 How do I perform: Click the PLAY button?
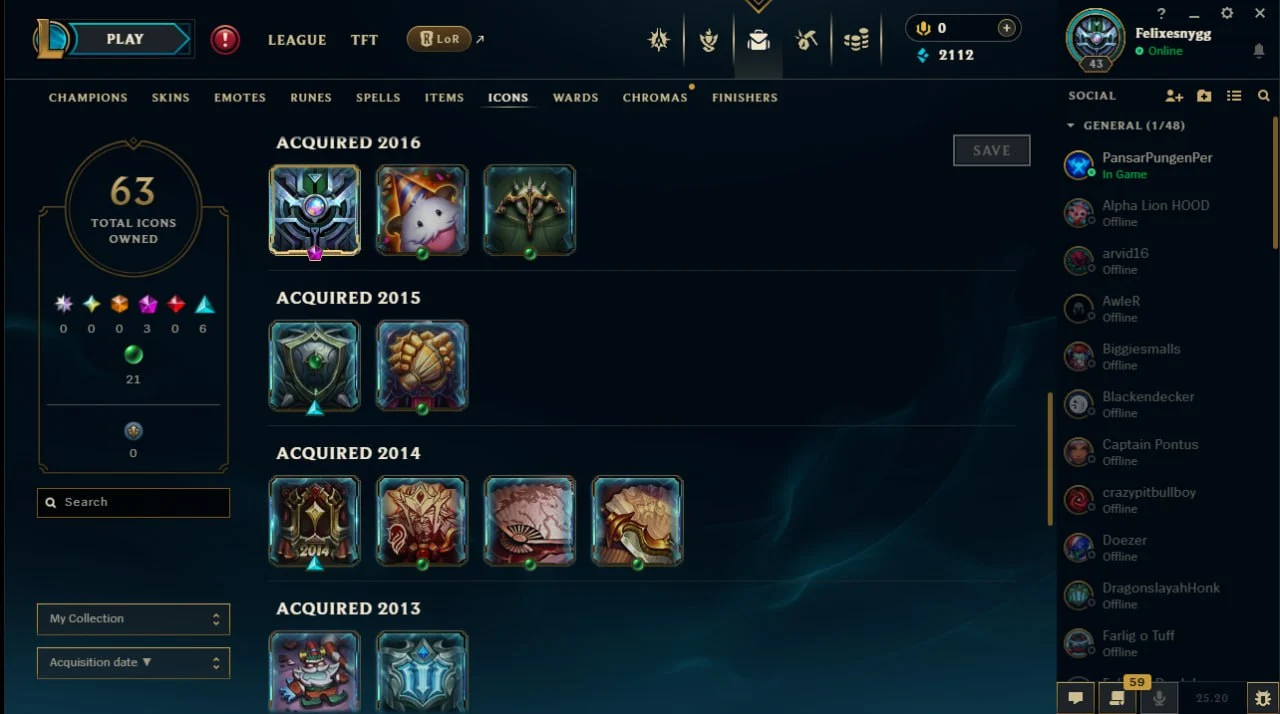pos(125,39)
